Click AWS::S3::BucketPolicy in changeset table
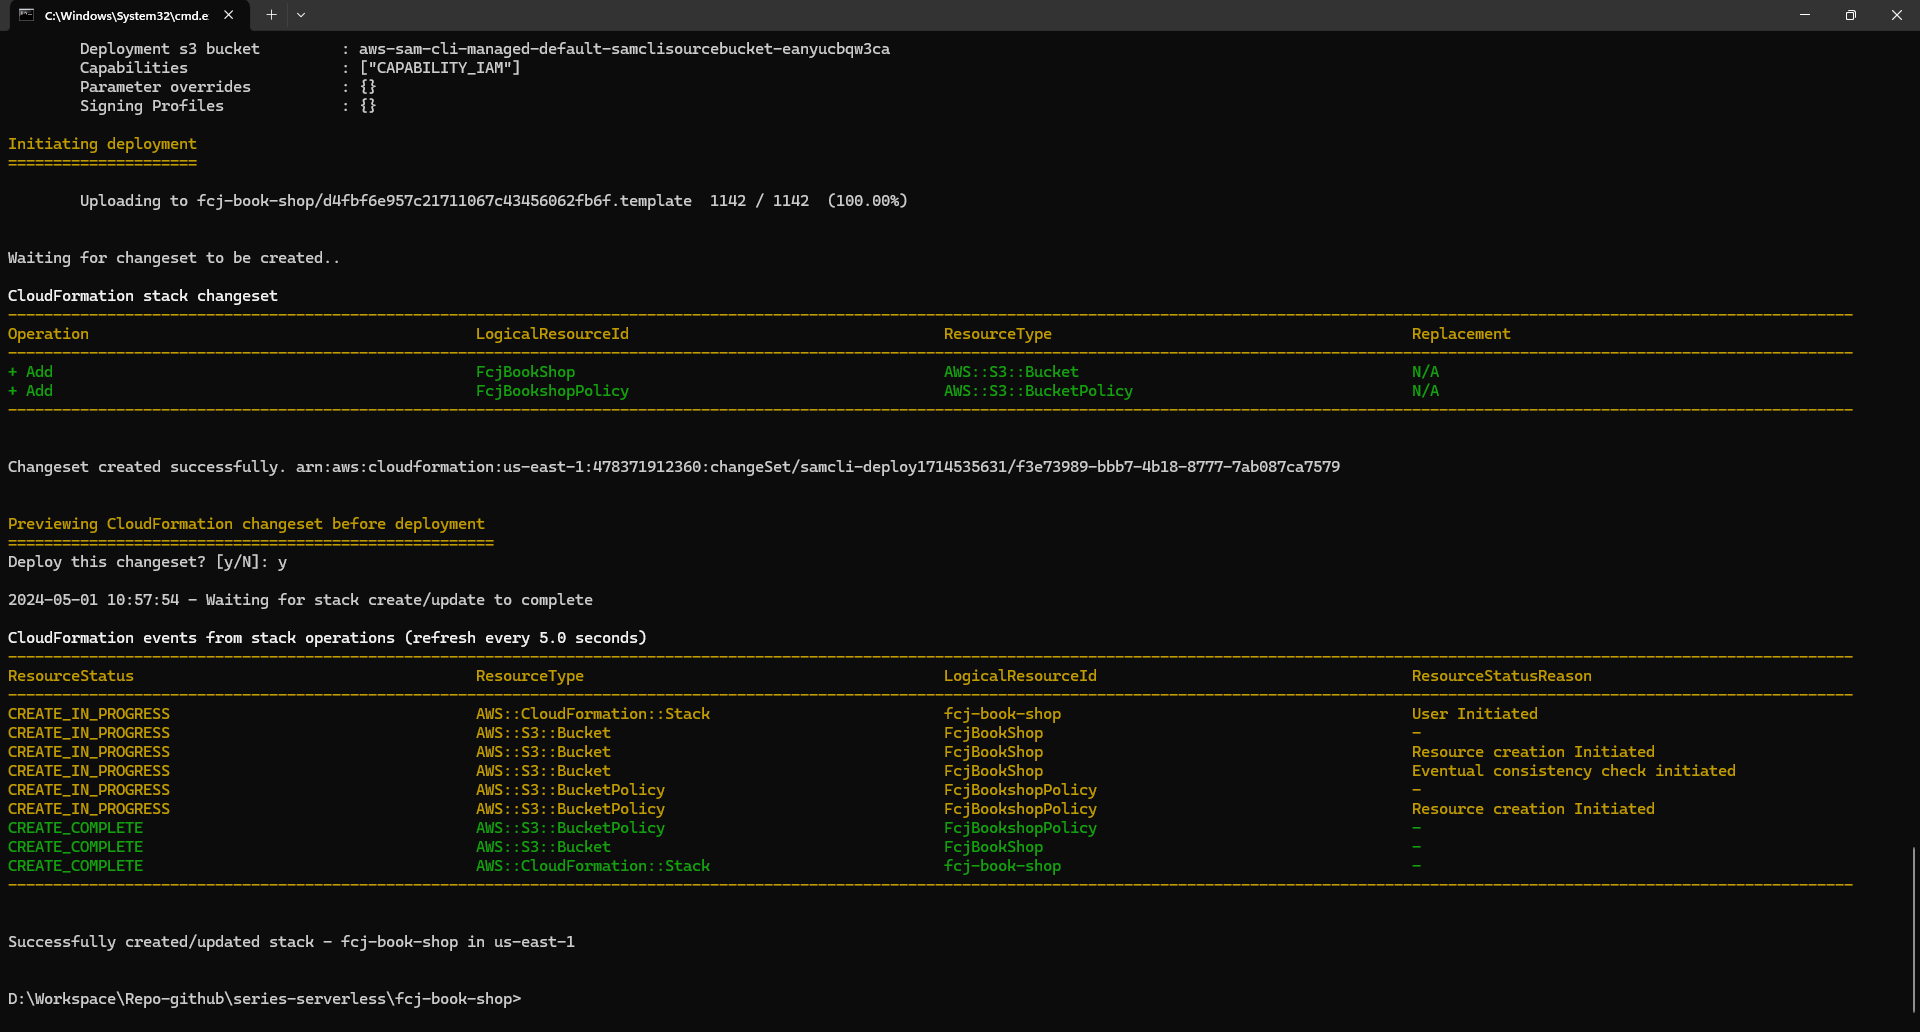The height and width of the screenshot is (1032, 1920). pyautogui.click(x=1038, y=391)
